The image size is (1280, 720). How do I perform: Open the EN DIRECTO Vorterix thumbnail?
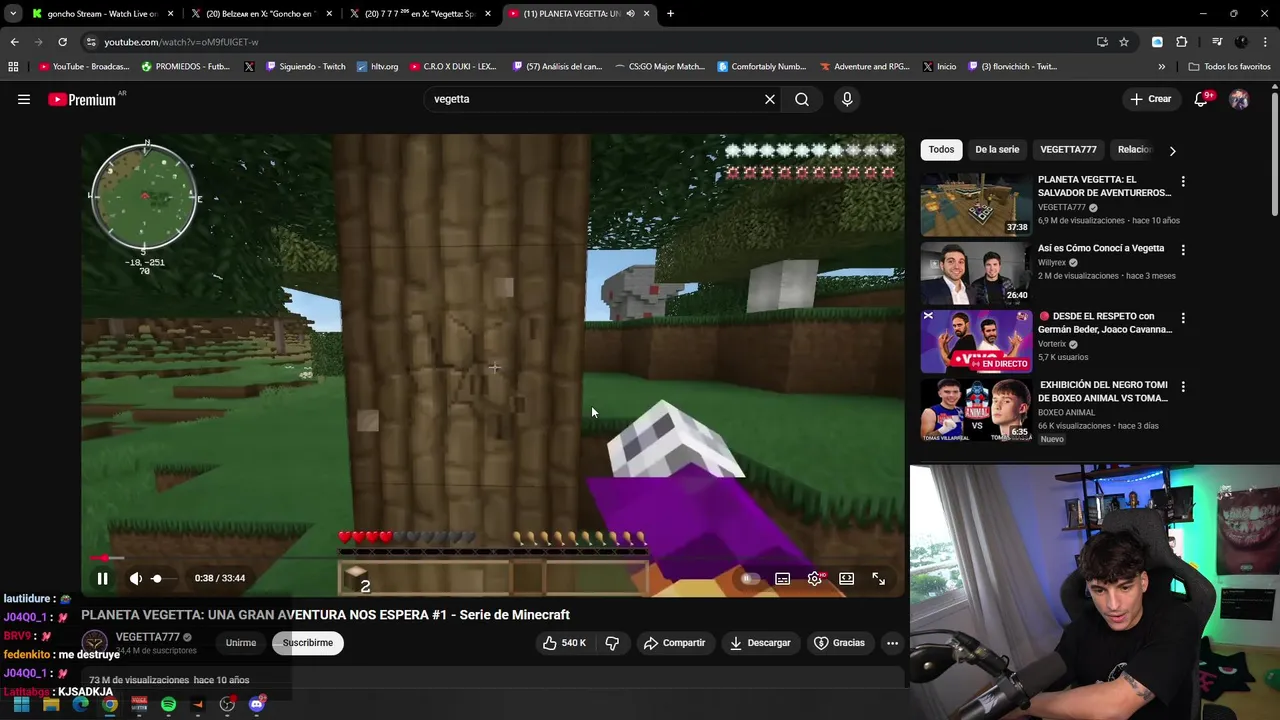coord(976,341)
